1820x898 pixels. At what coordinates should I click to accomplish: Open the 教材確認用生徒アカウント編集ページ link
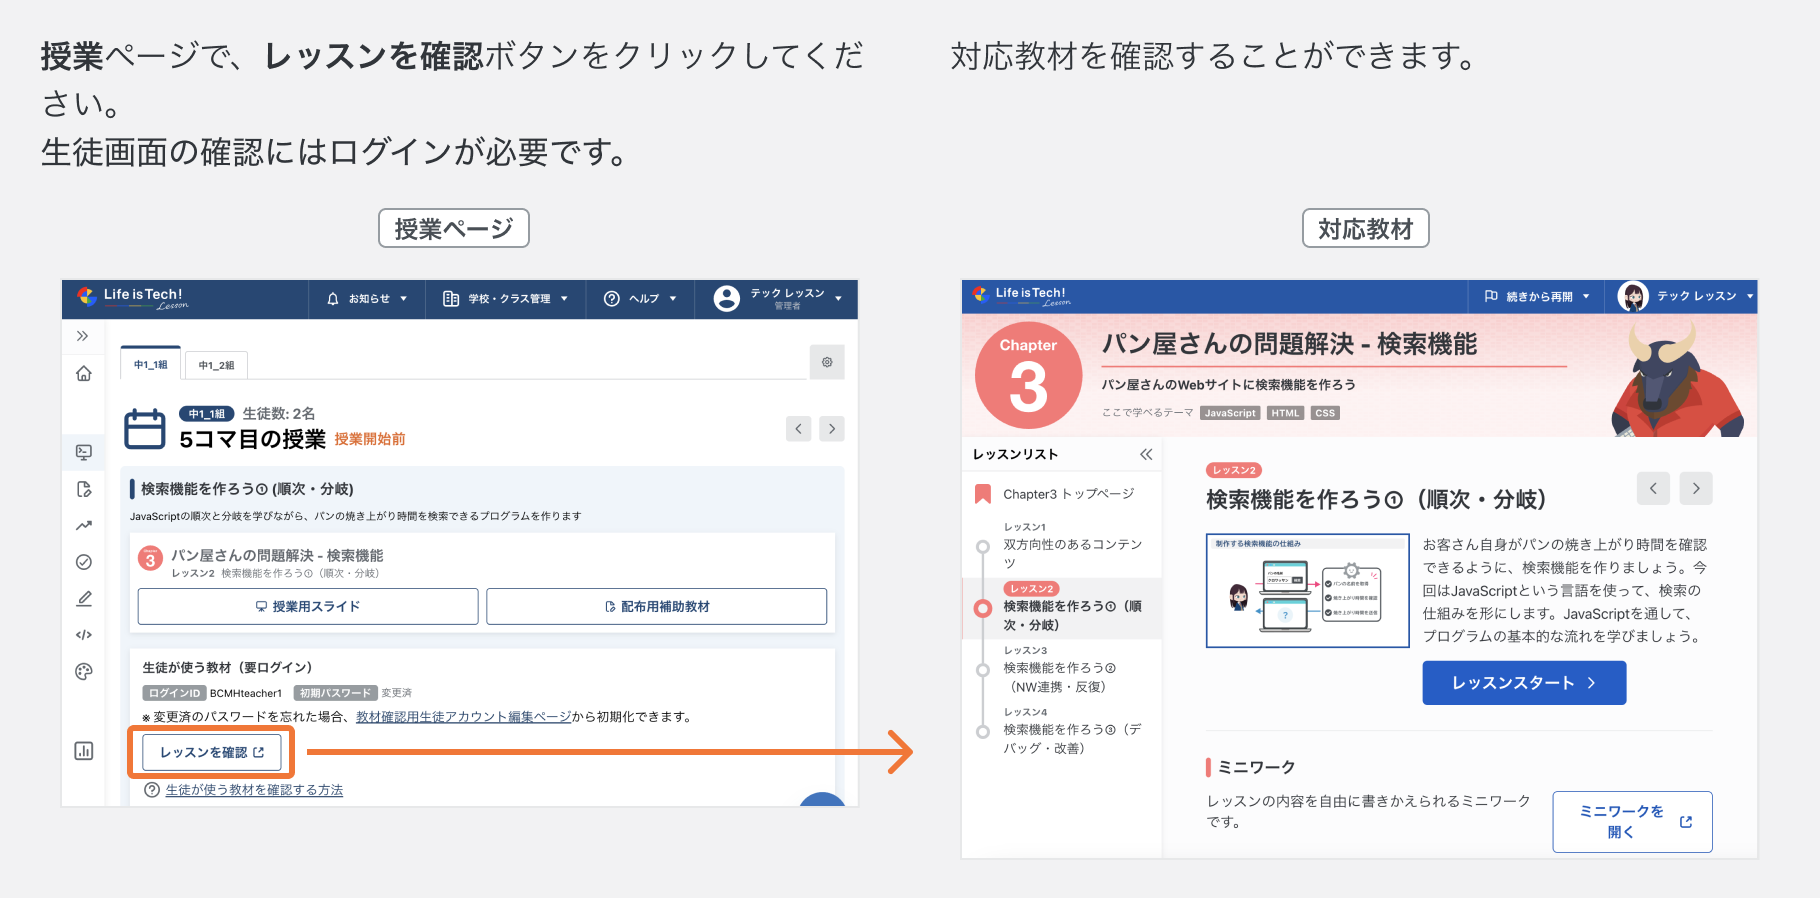pos(464,717)
